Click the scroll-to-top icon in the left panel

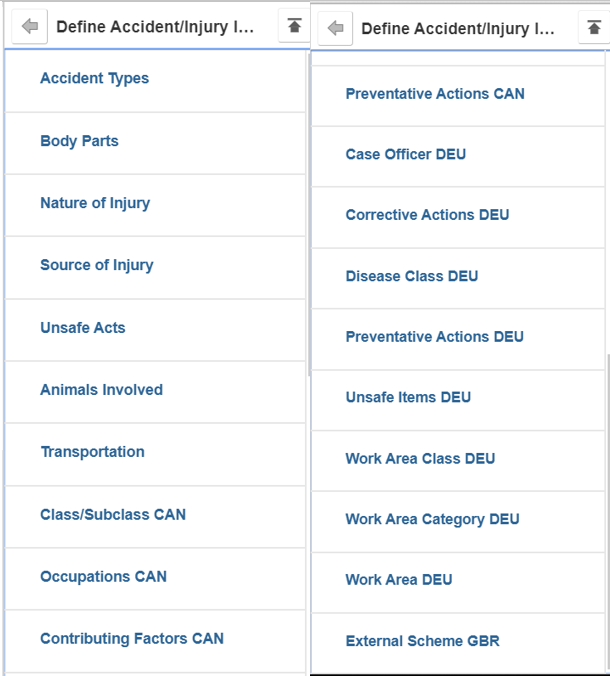[x=294, y=26]
